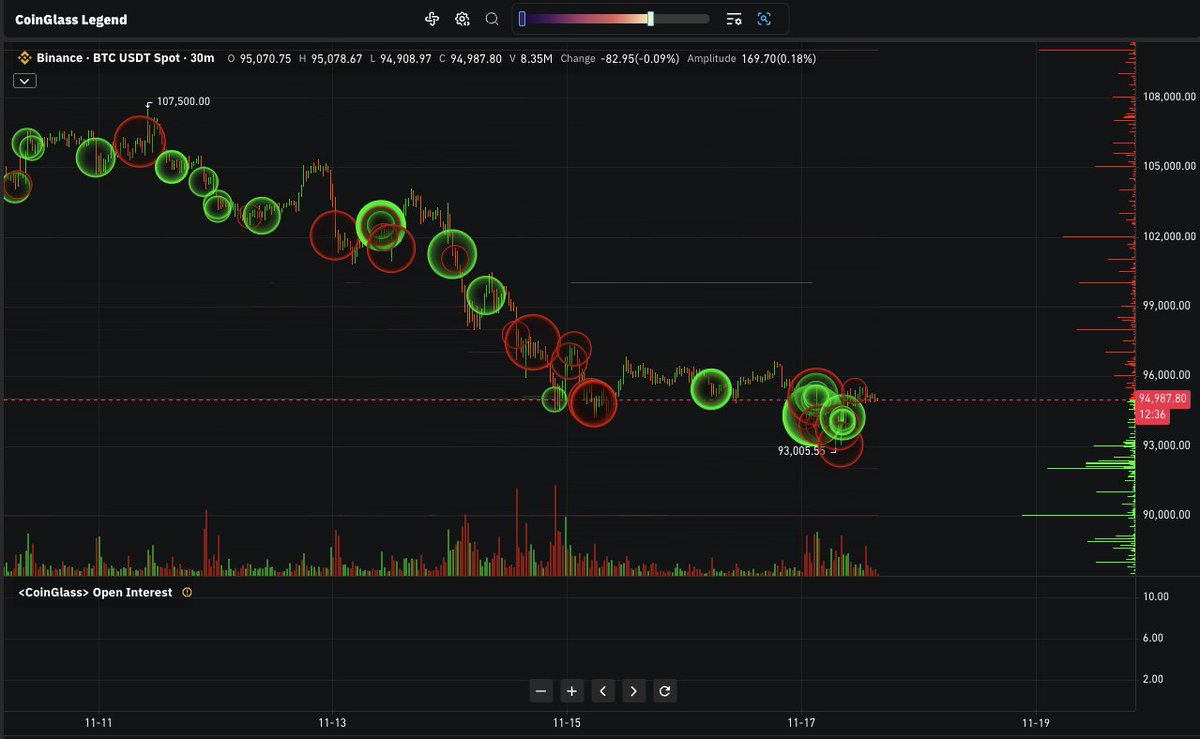This screenshot has width=1200, height=739.
Task: Click the 11-17 date on time axis
Action: point(801,722)
